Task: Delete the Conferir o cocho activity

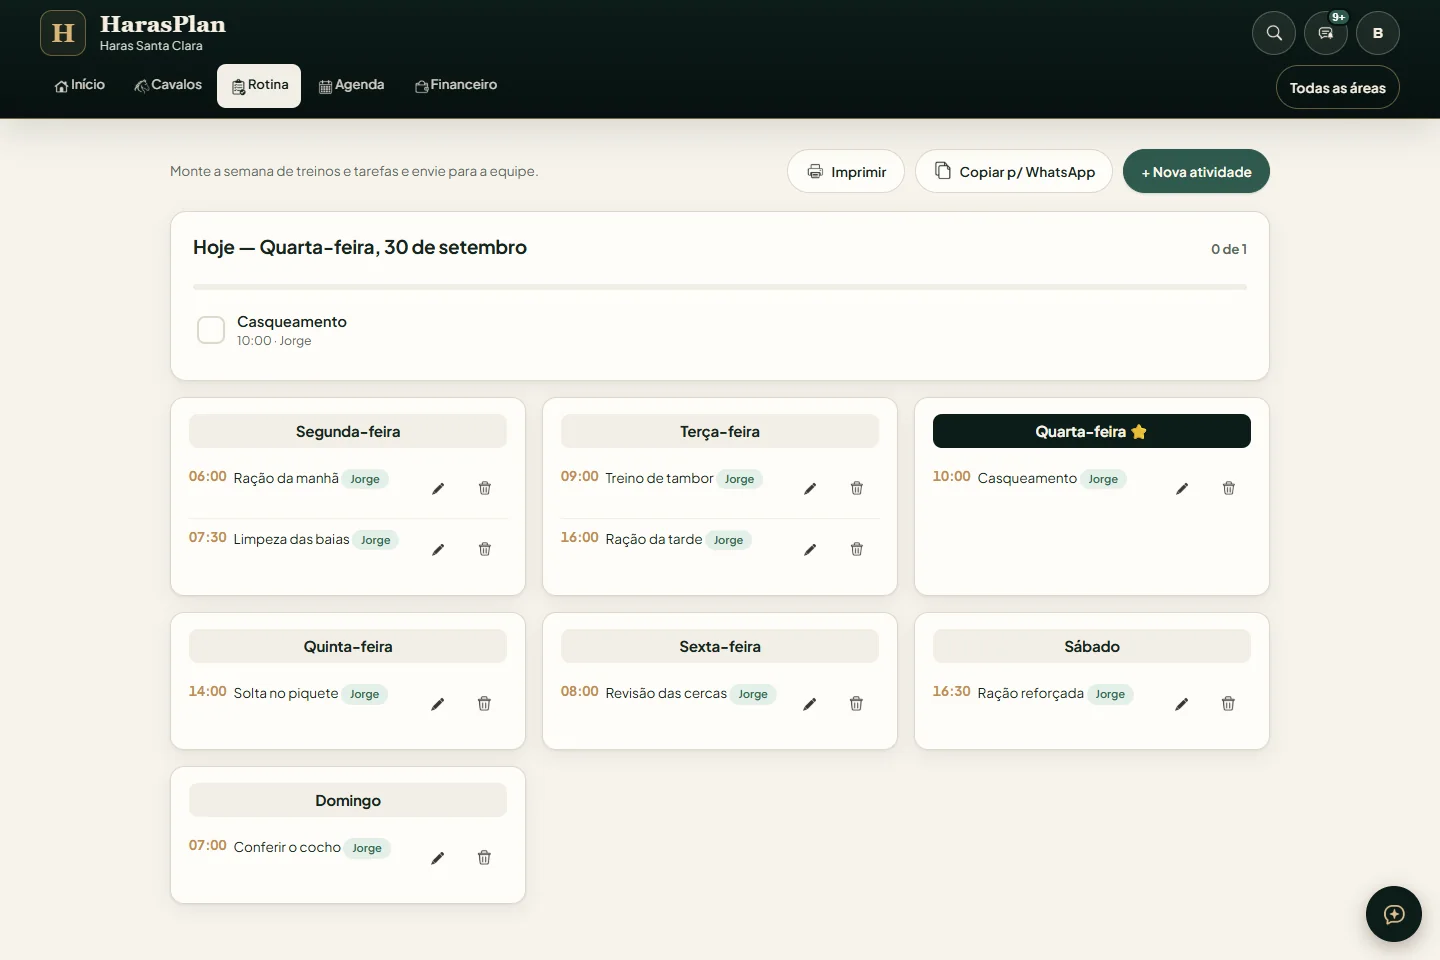Action: coord(484,858)
